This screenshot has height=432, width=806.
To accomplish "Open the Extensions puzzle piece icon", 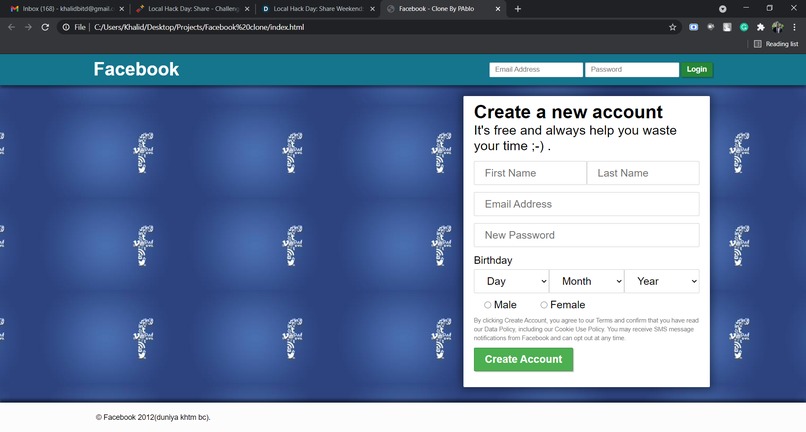I will coord(761,27).
